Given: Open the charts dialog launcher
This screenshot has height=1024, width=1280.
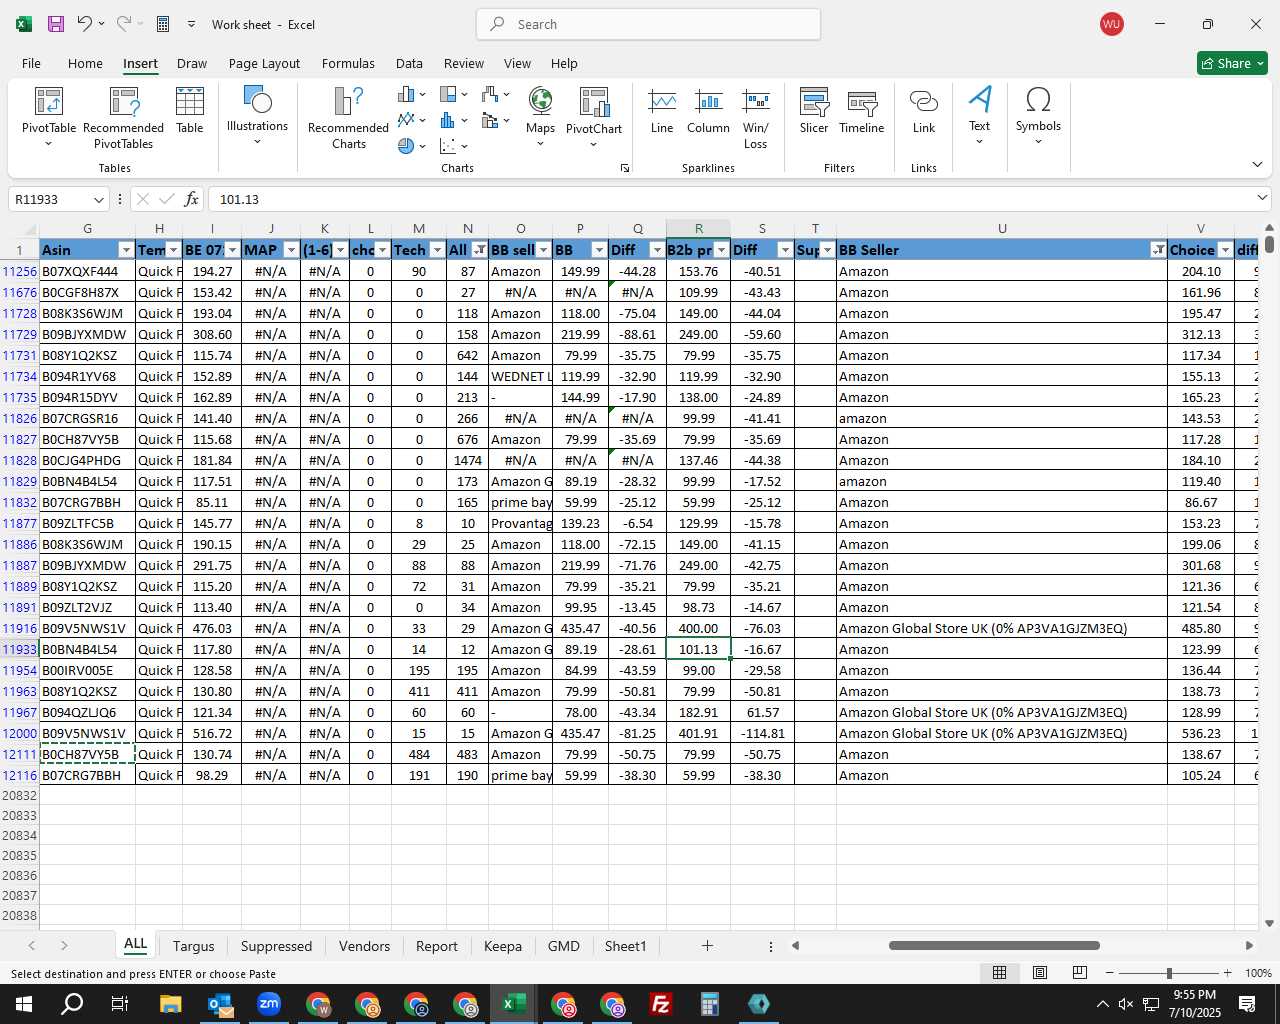Looking at the screenshot, I should 625,168.
